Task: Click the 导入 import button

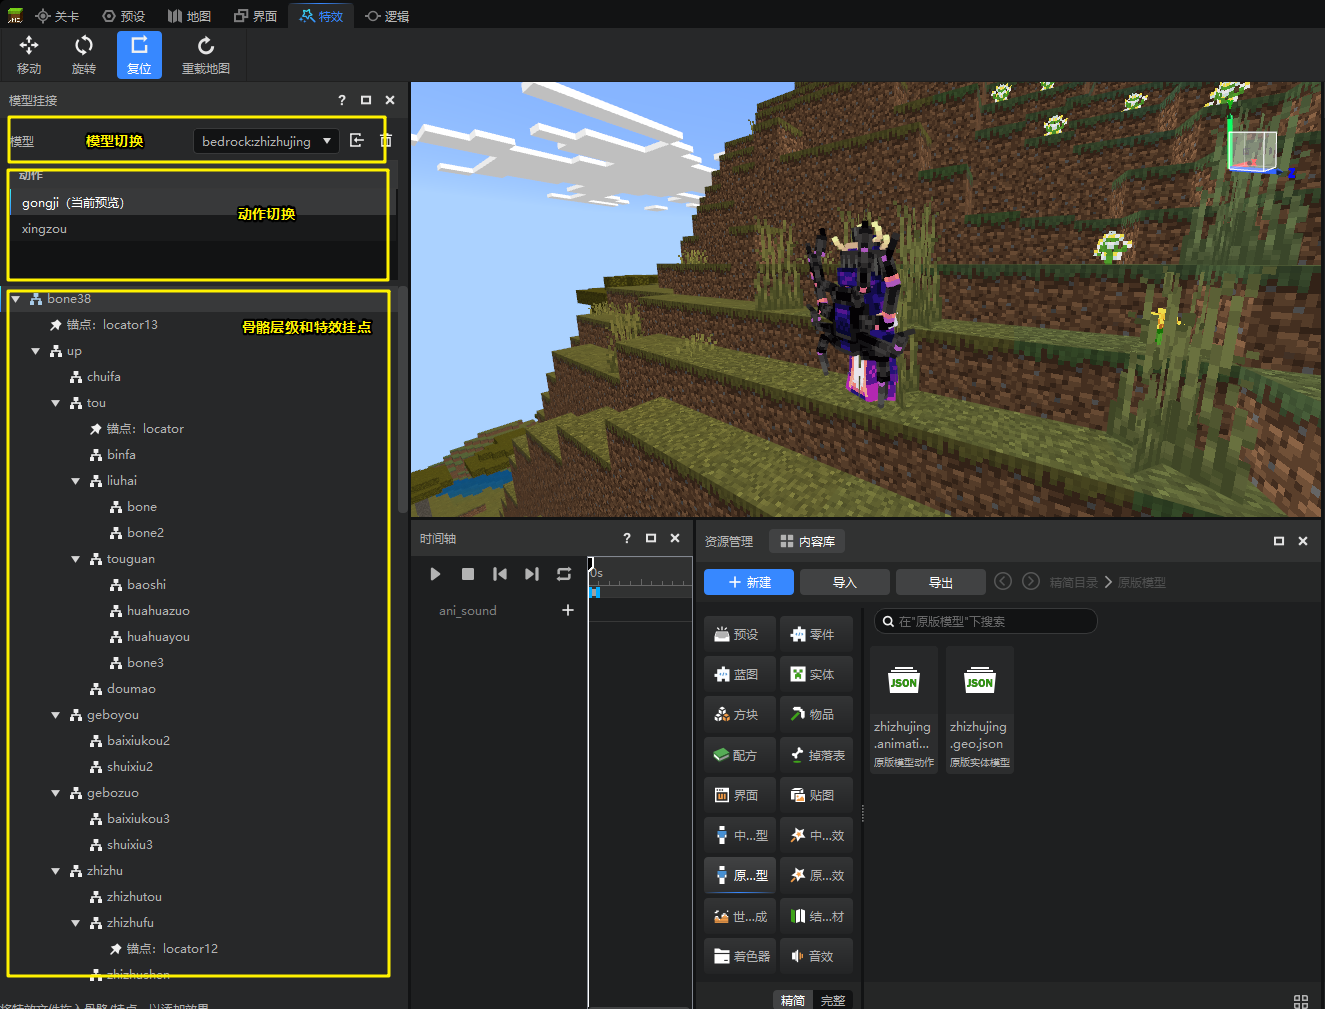Action: [x=844, y=582]
